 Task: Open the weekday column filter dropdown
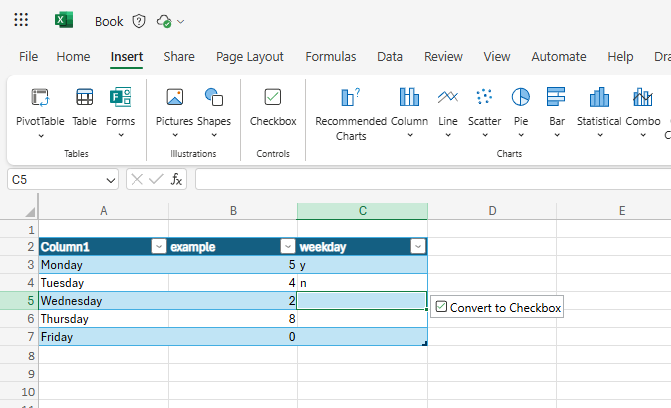417,247
